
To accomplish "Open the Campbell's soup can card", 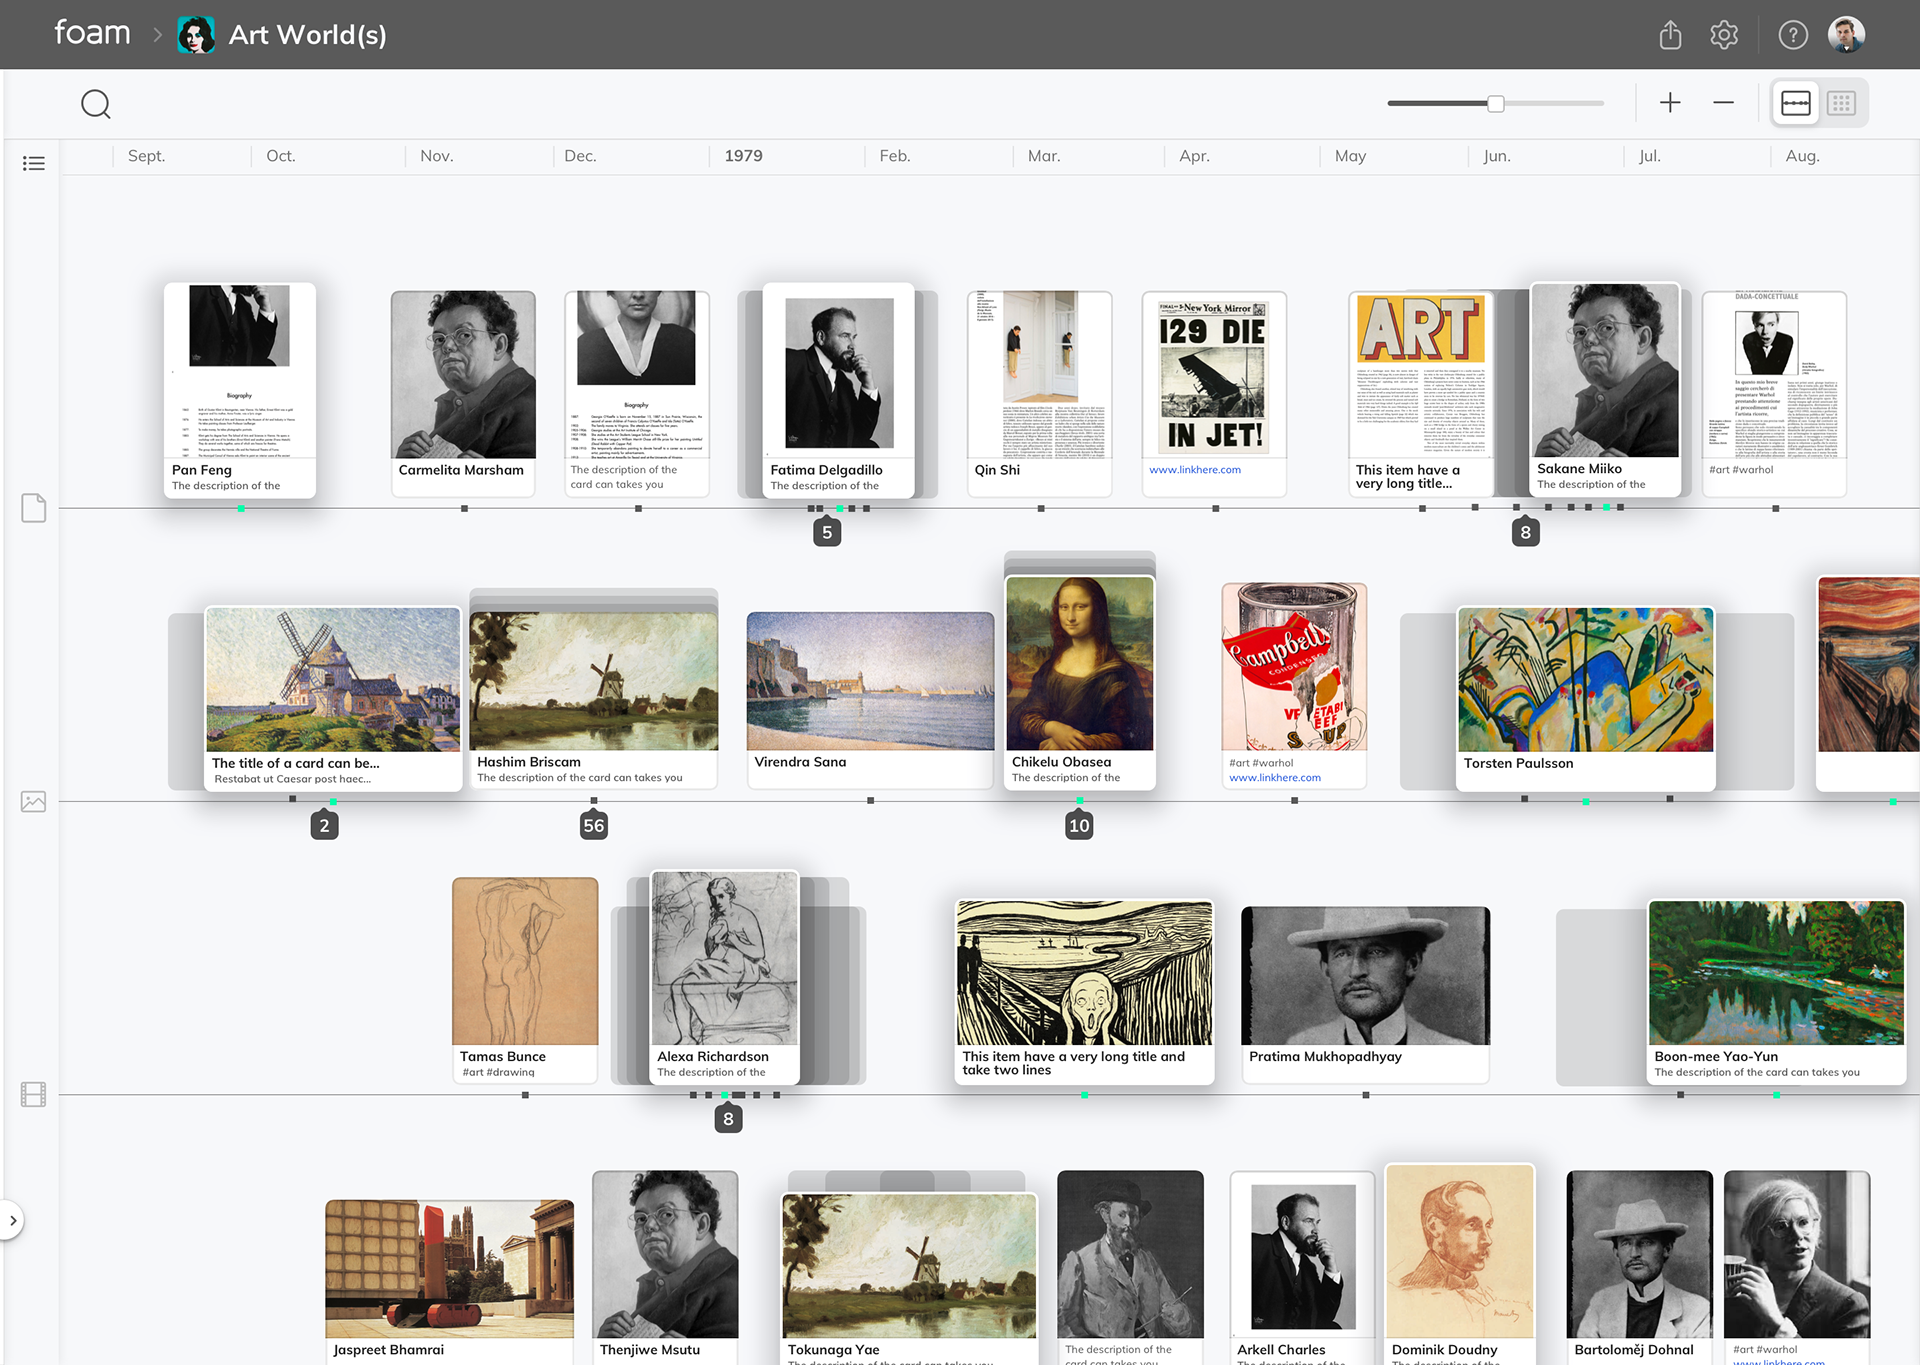I will click(1294, 686).
